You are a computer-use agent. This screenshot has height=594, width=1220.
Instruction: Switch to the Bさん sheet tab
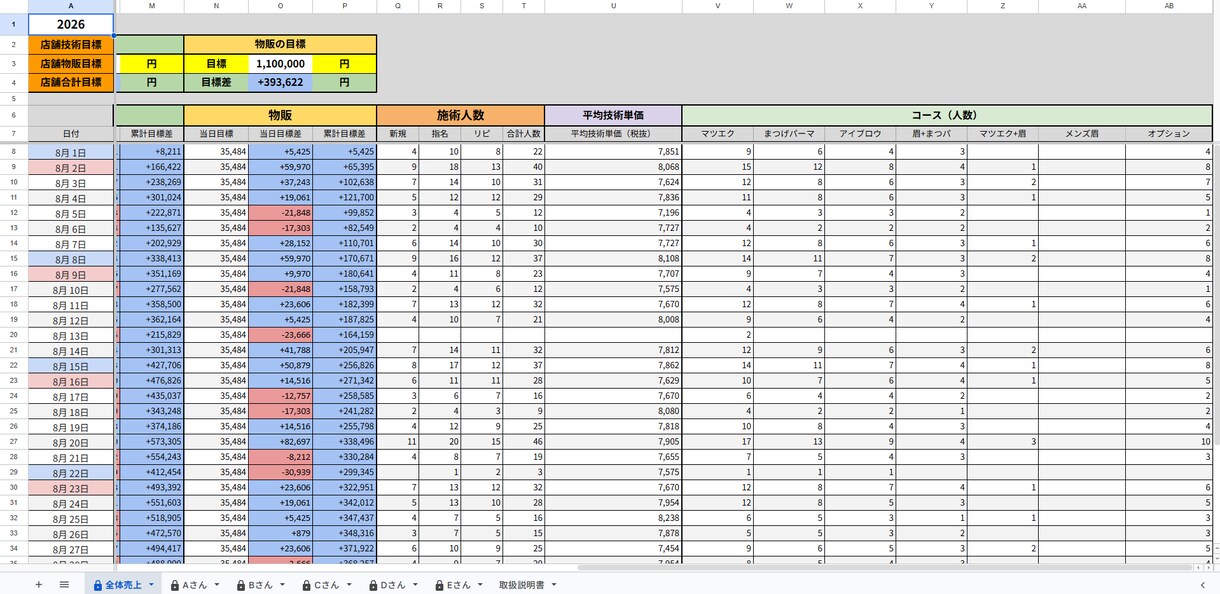pyautogui.click(x=260, y=585)
